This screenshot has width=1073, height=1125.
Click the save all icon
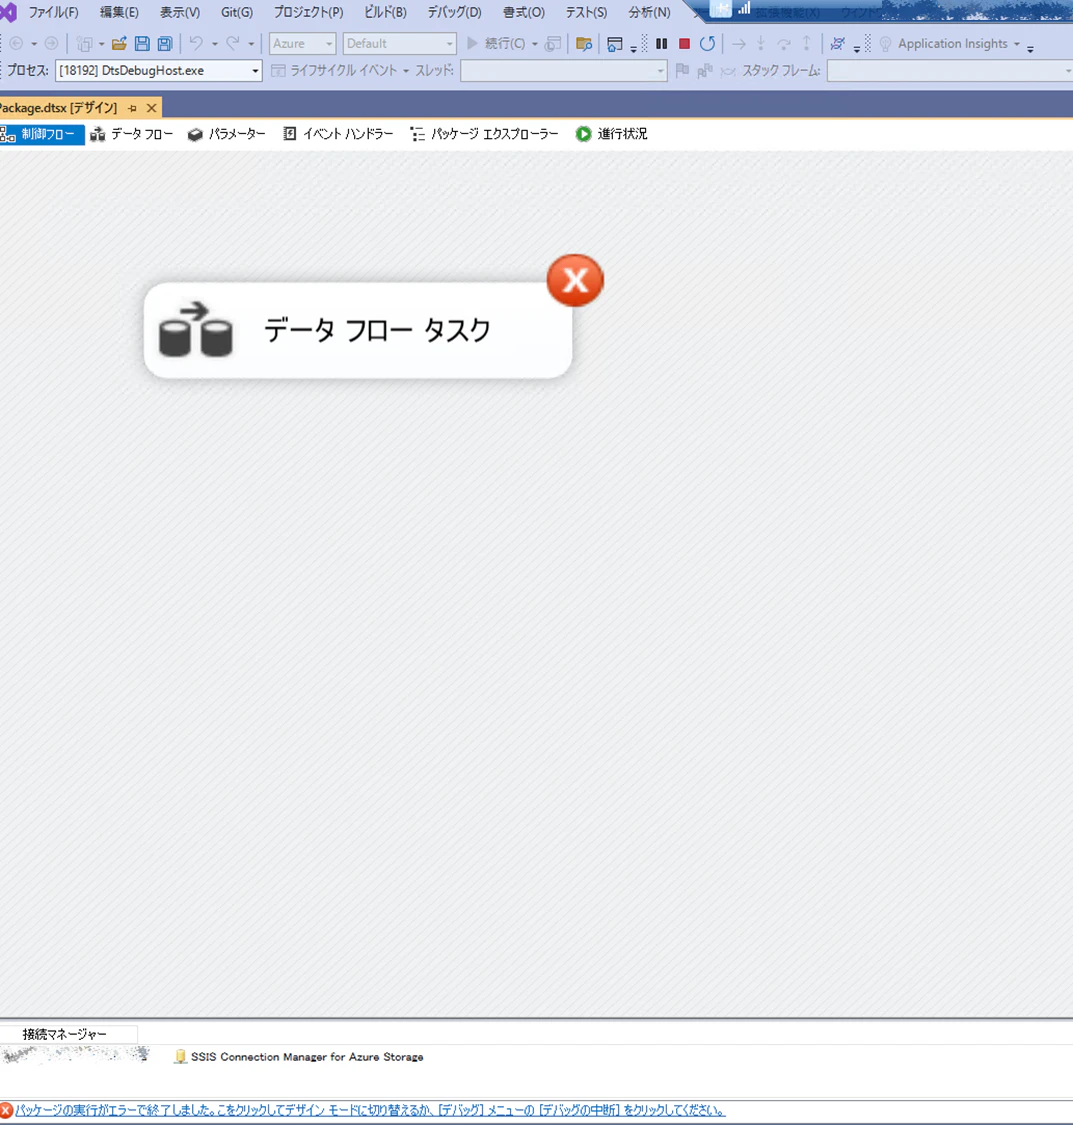165,44
